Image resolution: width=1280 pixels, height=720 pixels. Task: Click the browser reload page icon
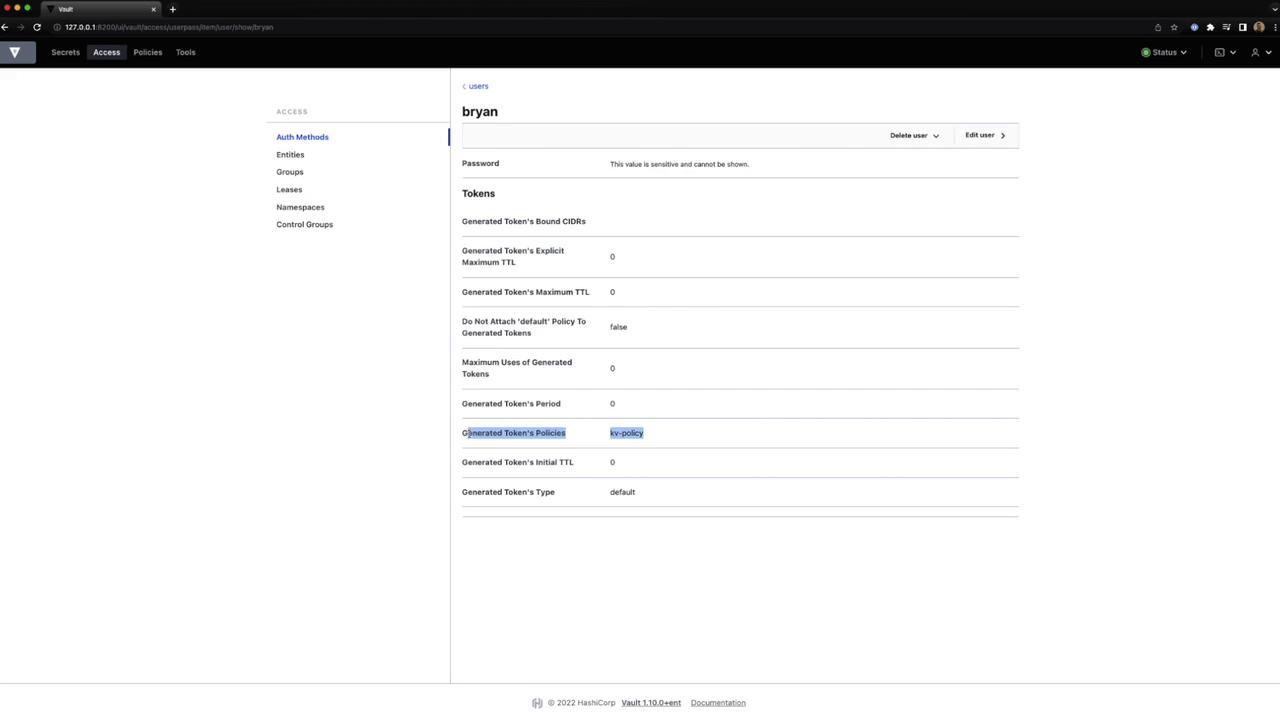coord(37,27)
